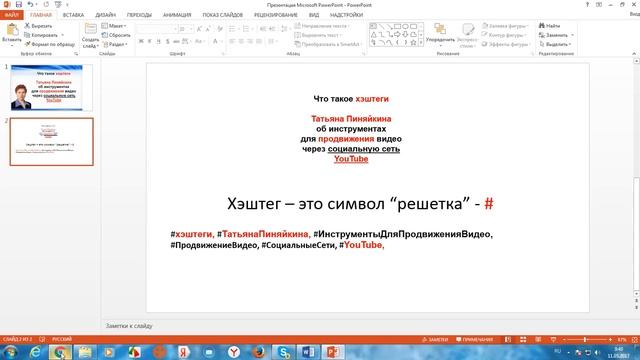Toggle ЗАМЕТКИ in the status bar
This screenshot has width=640, height=360.
tap(435, 340)
